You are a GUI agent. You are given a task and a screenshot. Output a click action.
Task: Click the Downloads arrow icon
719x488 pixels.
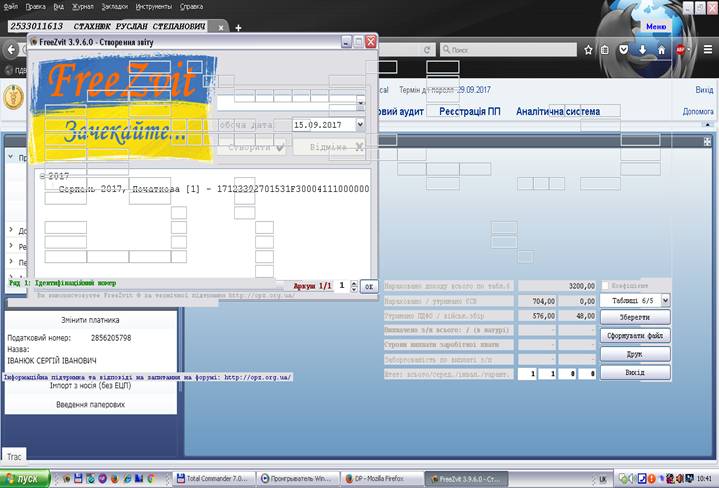641,49
